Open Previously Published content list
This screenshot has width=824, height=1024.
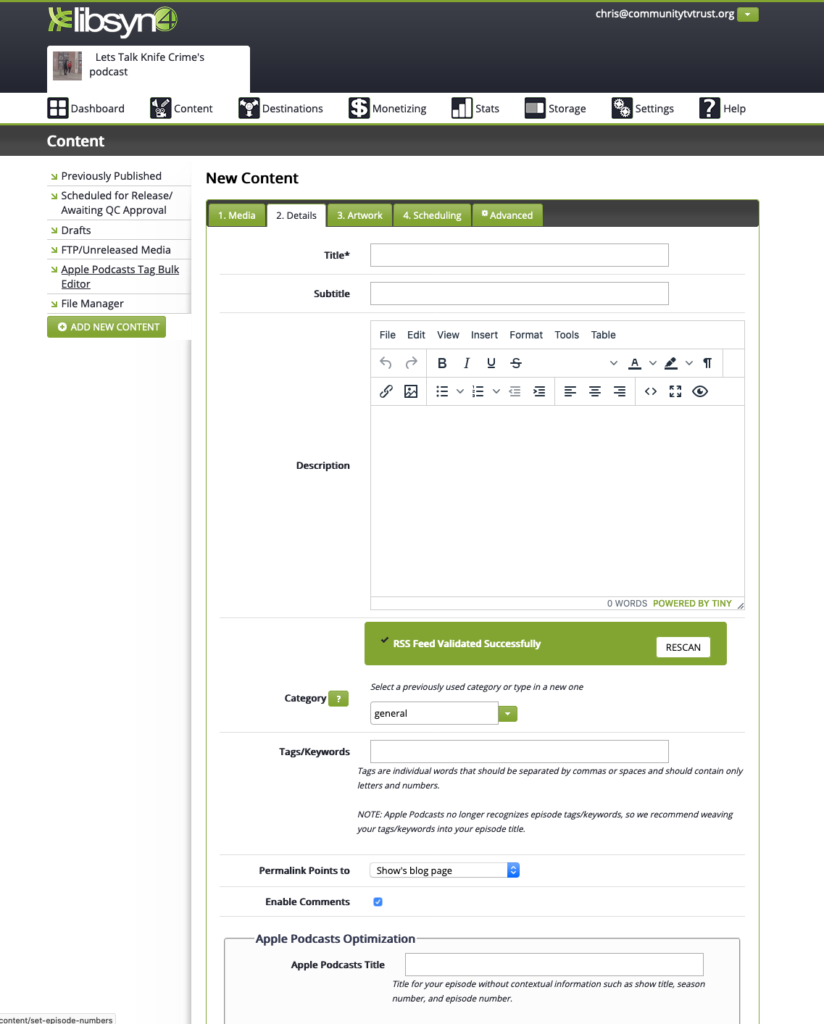(x=111, y=176)
